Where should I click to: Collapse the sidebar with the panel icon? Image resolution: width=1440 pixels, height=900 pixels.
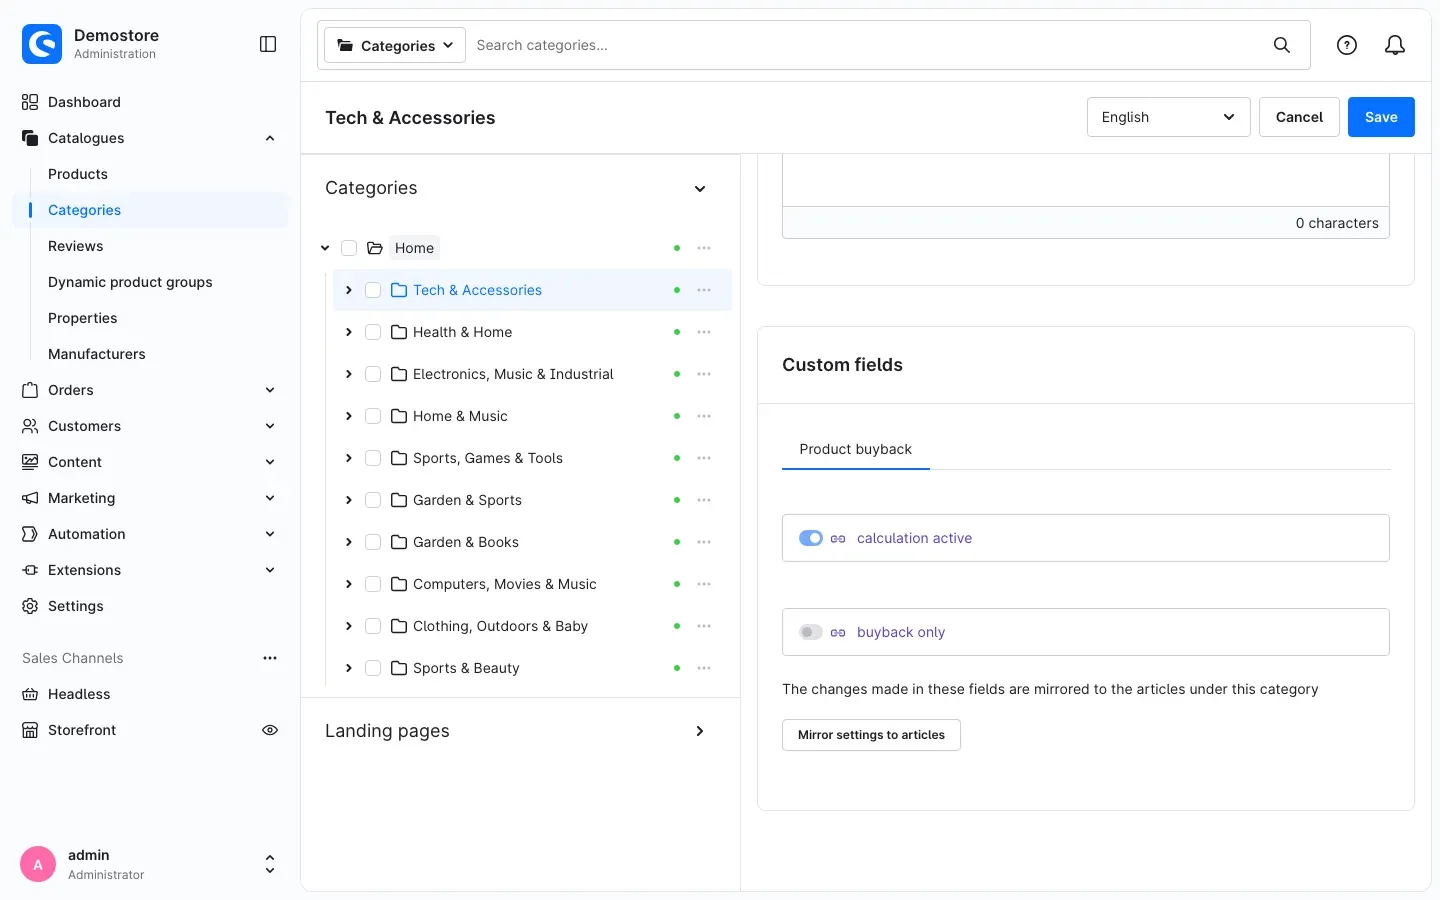pos(268,44)
